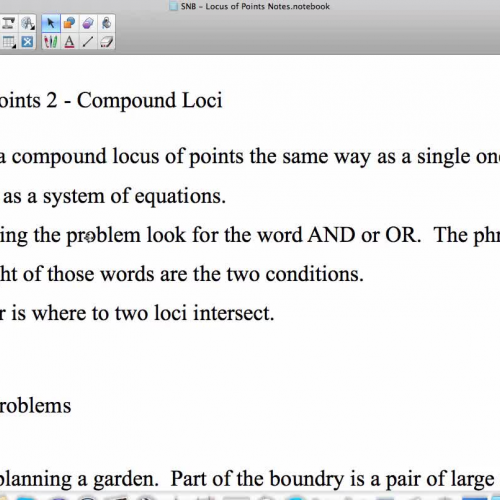Activate the Eraser tool

[106, 42]
